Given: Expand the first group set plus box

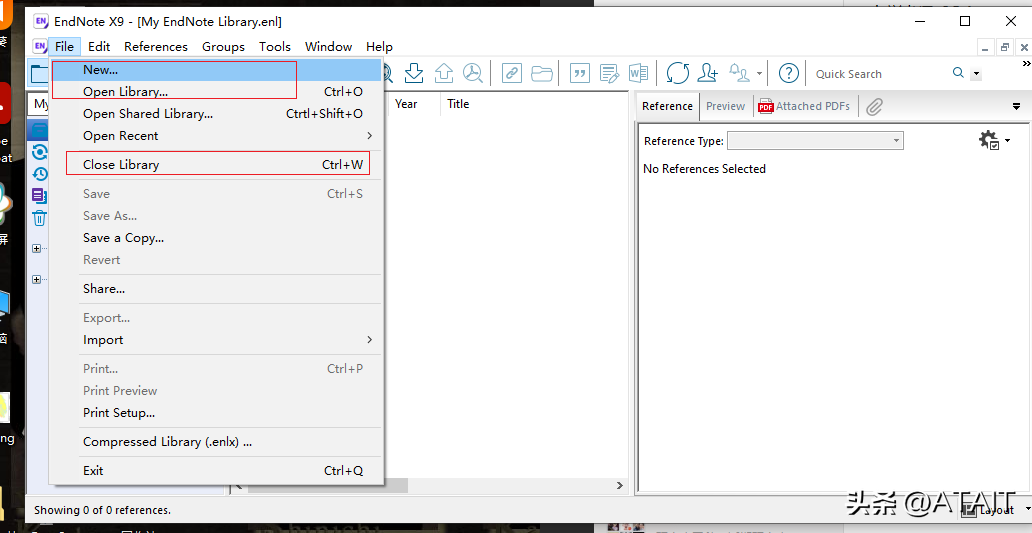Looking at the screenshot, I should [37, 249].
